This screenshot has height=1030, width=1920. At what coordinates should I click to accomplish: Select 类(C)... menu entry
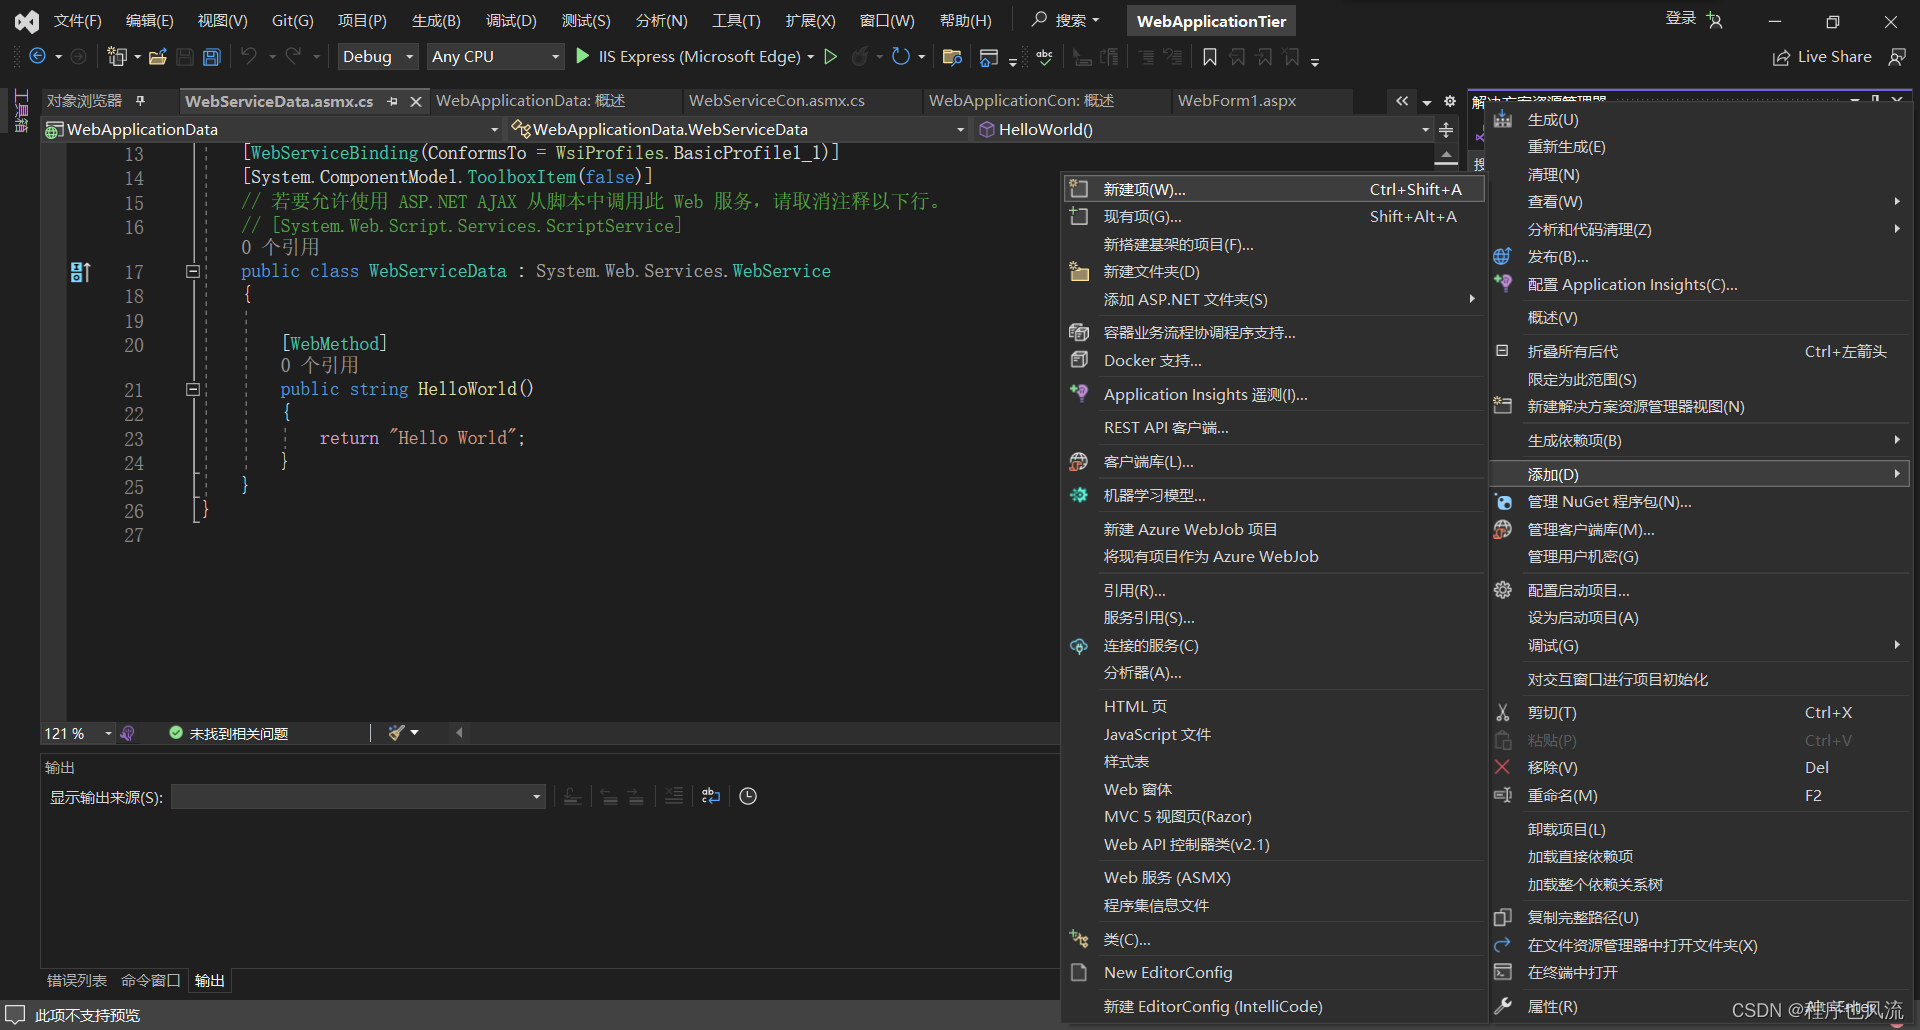click(x=1274, y=939)
